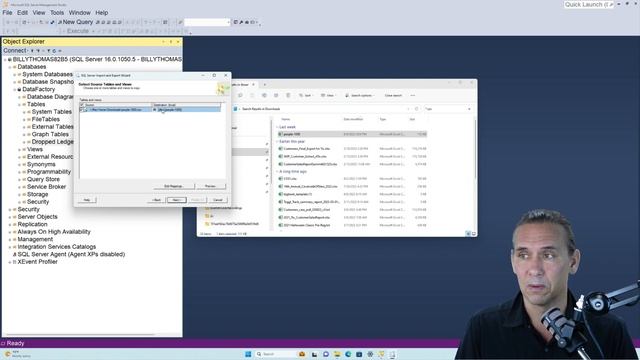Viewport: 640px width, 360px height.
Task: Click the Replication folder icon
Action: coord(15,224)
